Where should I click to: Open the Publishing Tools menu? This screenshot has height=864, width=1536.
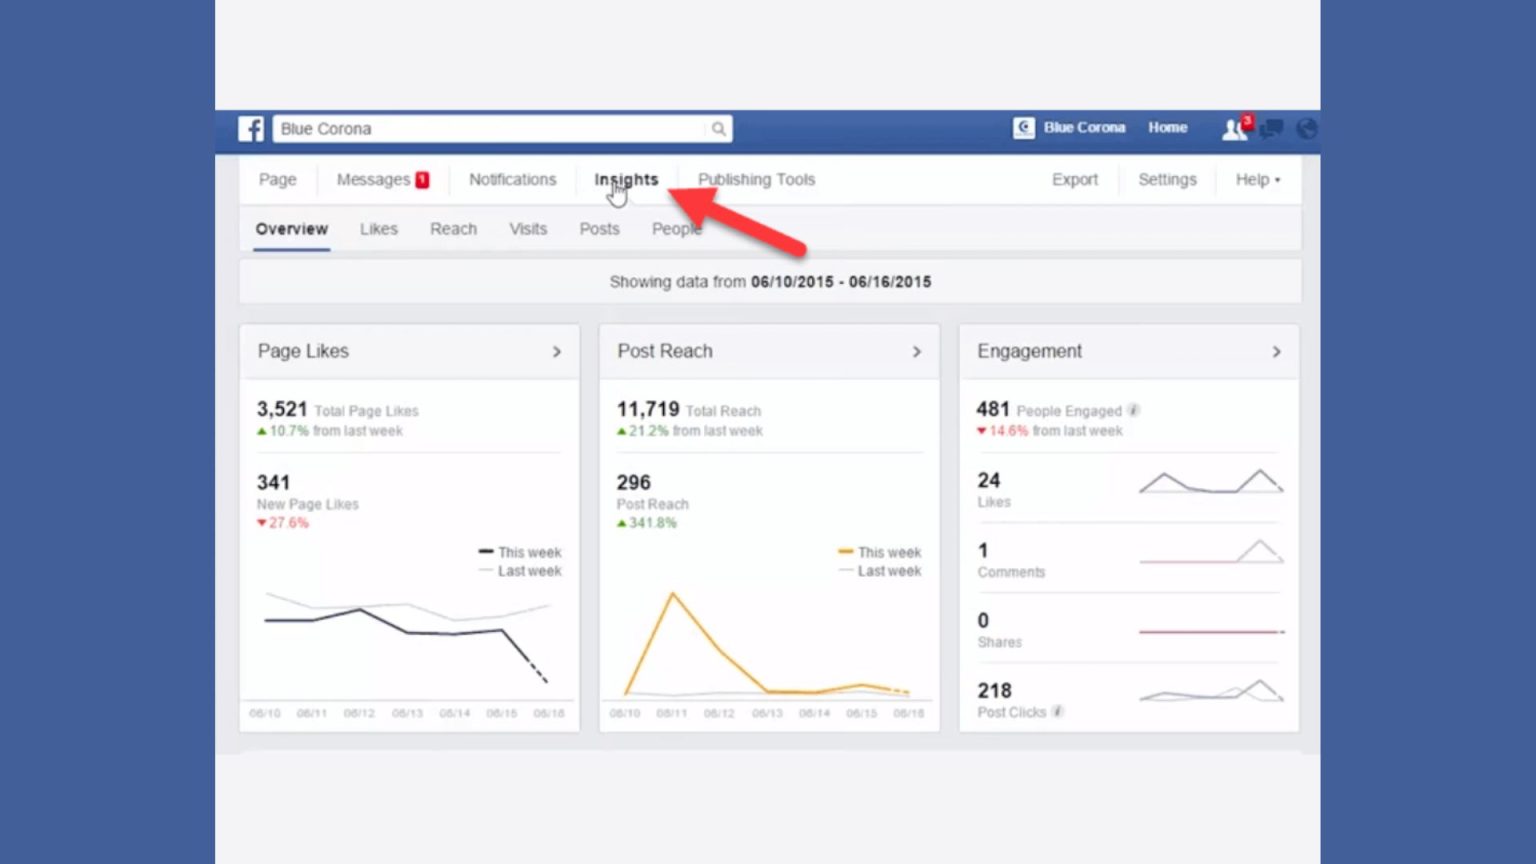pos(755,179)
